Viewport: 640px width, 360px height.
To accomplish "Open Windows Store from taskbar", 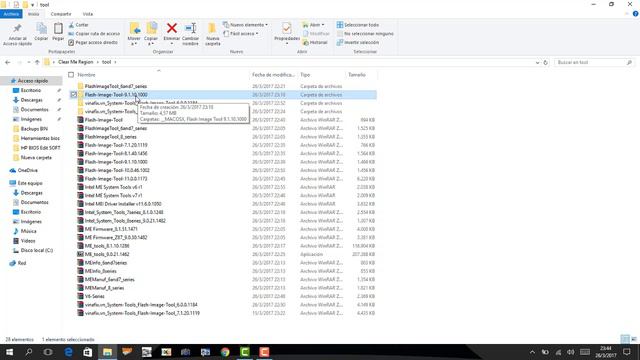I will click(87, 352).
